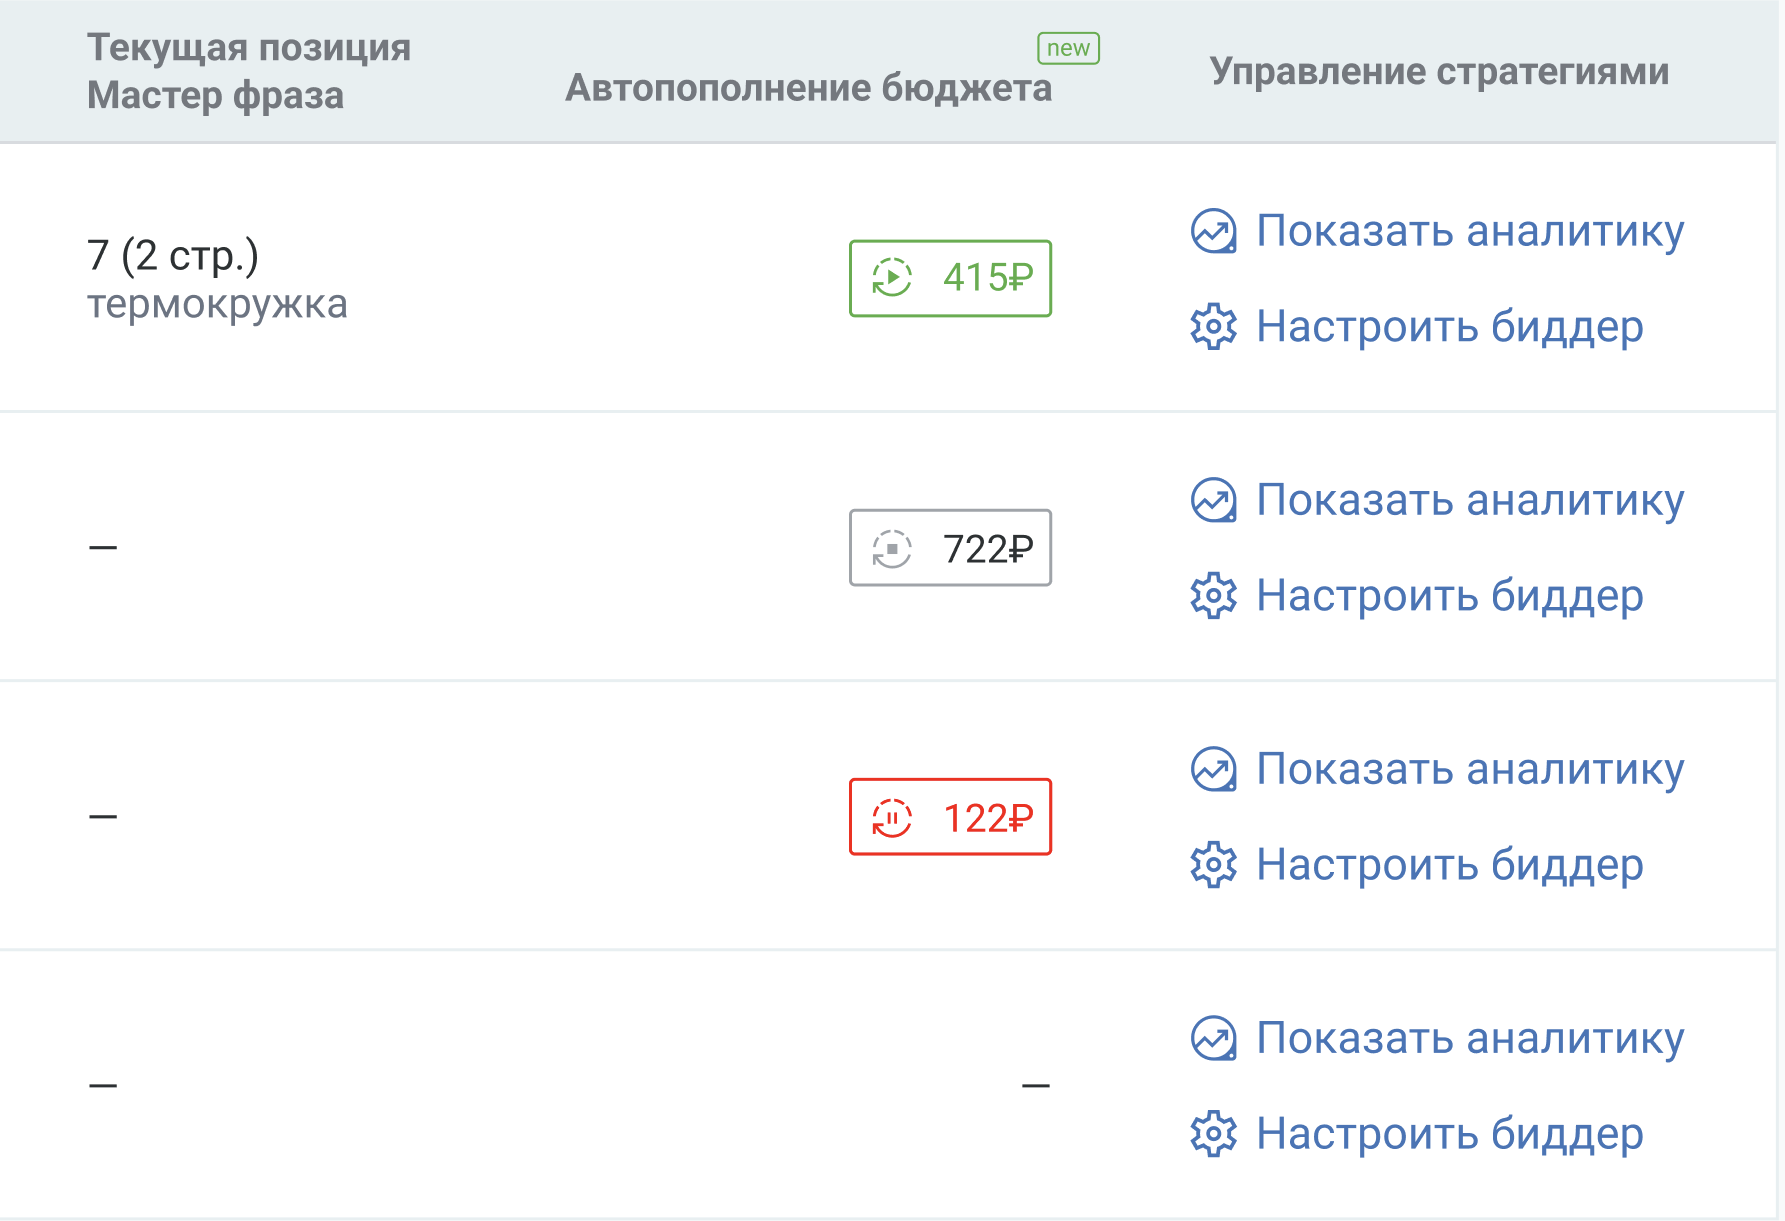Click analytics chart icon beside 122₽ row
This screenshot has height=1221, width=1785.
tap(1213, 769)
